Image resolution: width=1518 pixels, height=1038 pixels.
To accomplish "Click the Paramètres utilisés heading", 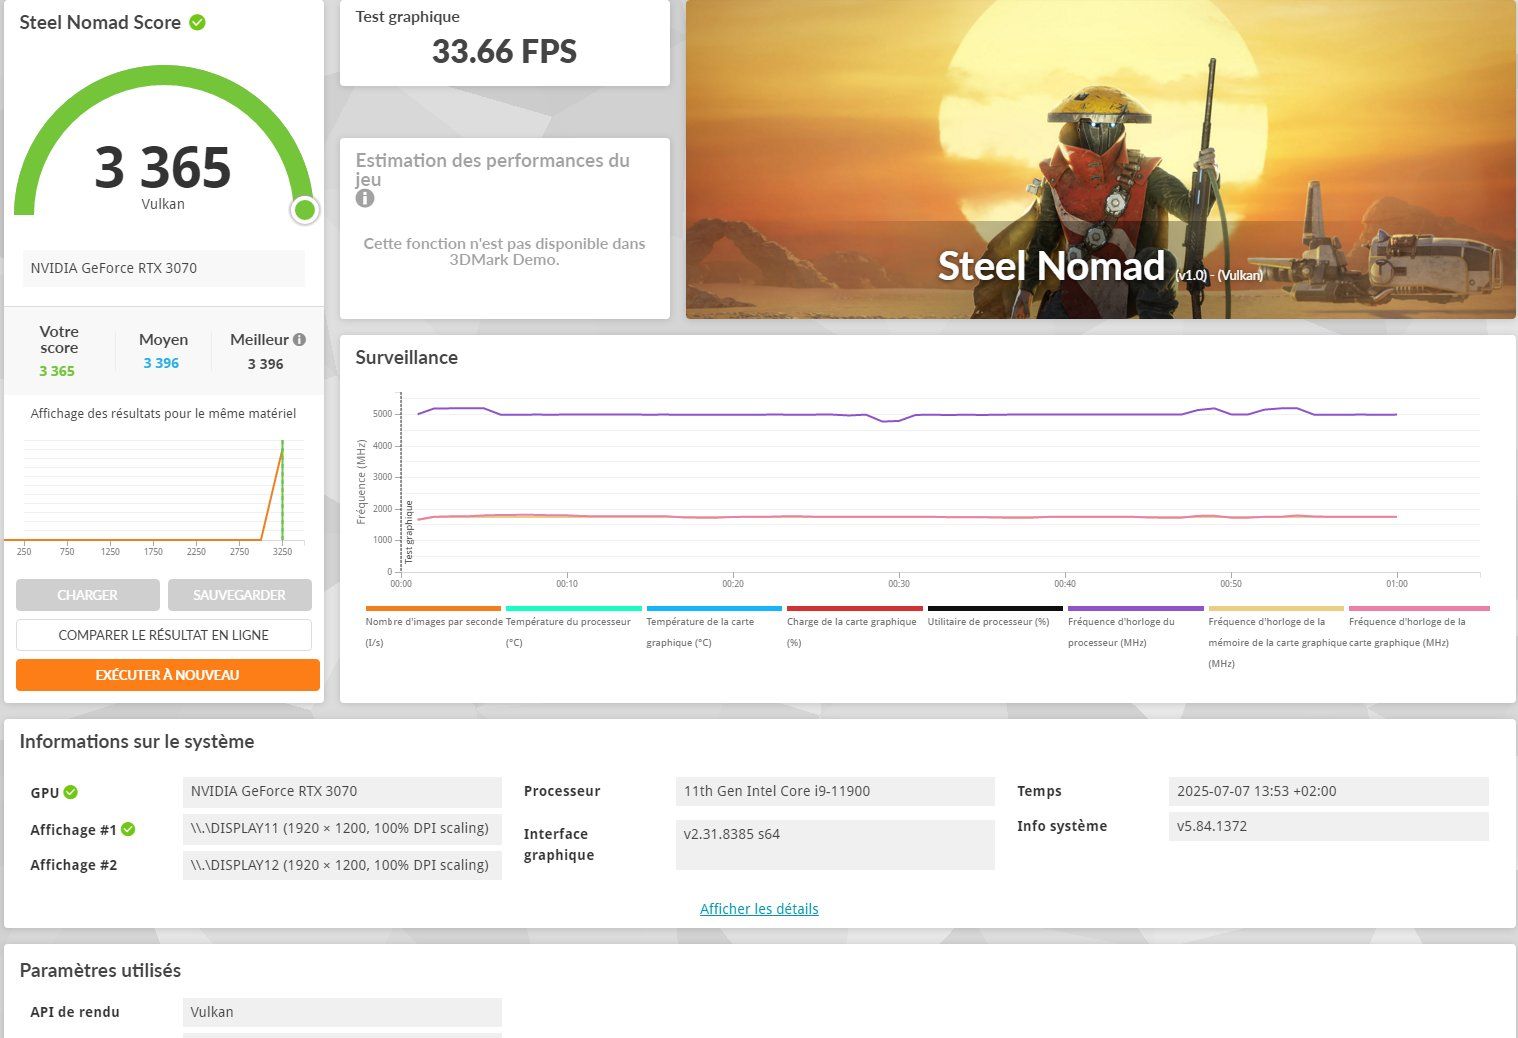I will (100, 970).
